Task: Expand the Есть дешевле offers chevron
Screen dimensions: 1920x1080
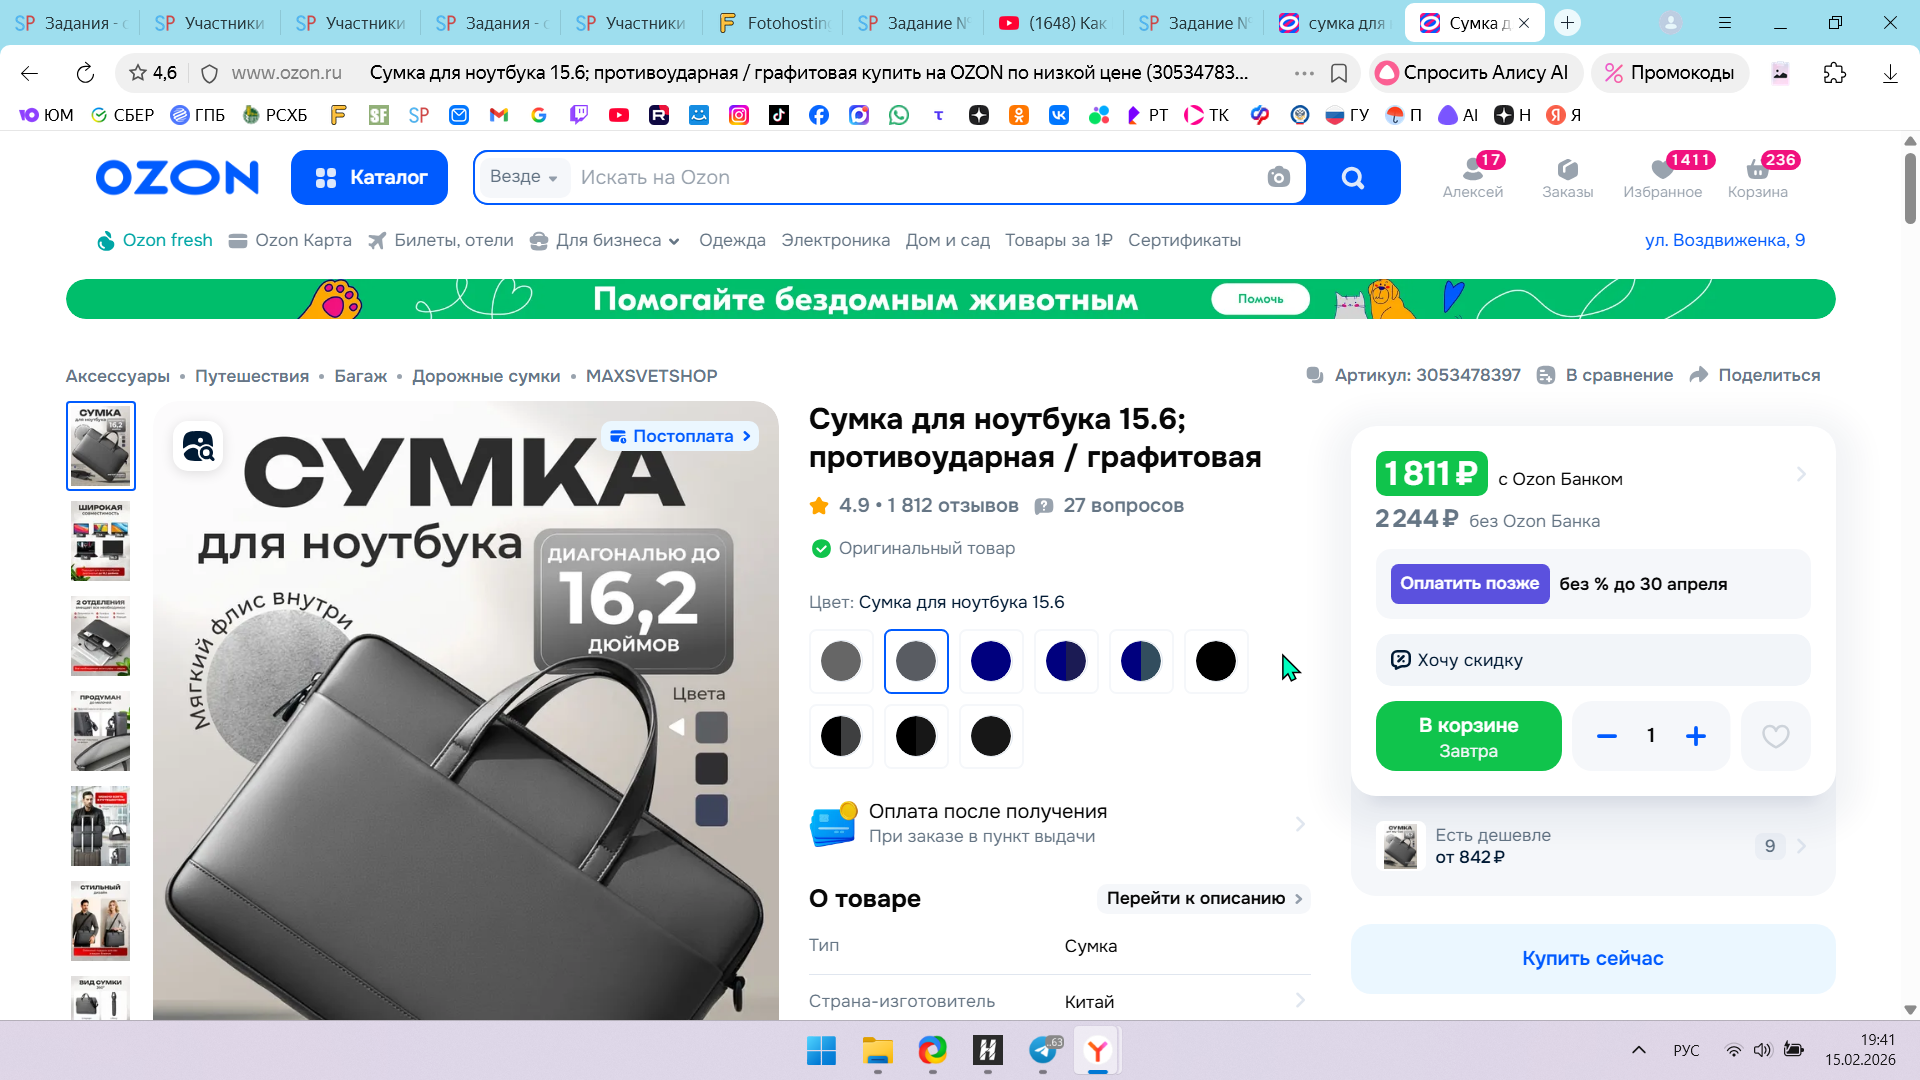Action: [1801, 846]
